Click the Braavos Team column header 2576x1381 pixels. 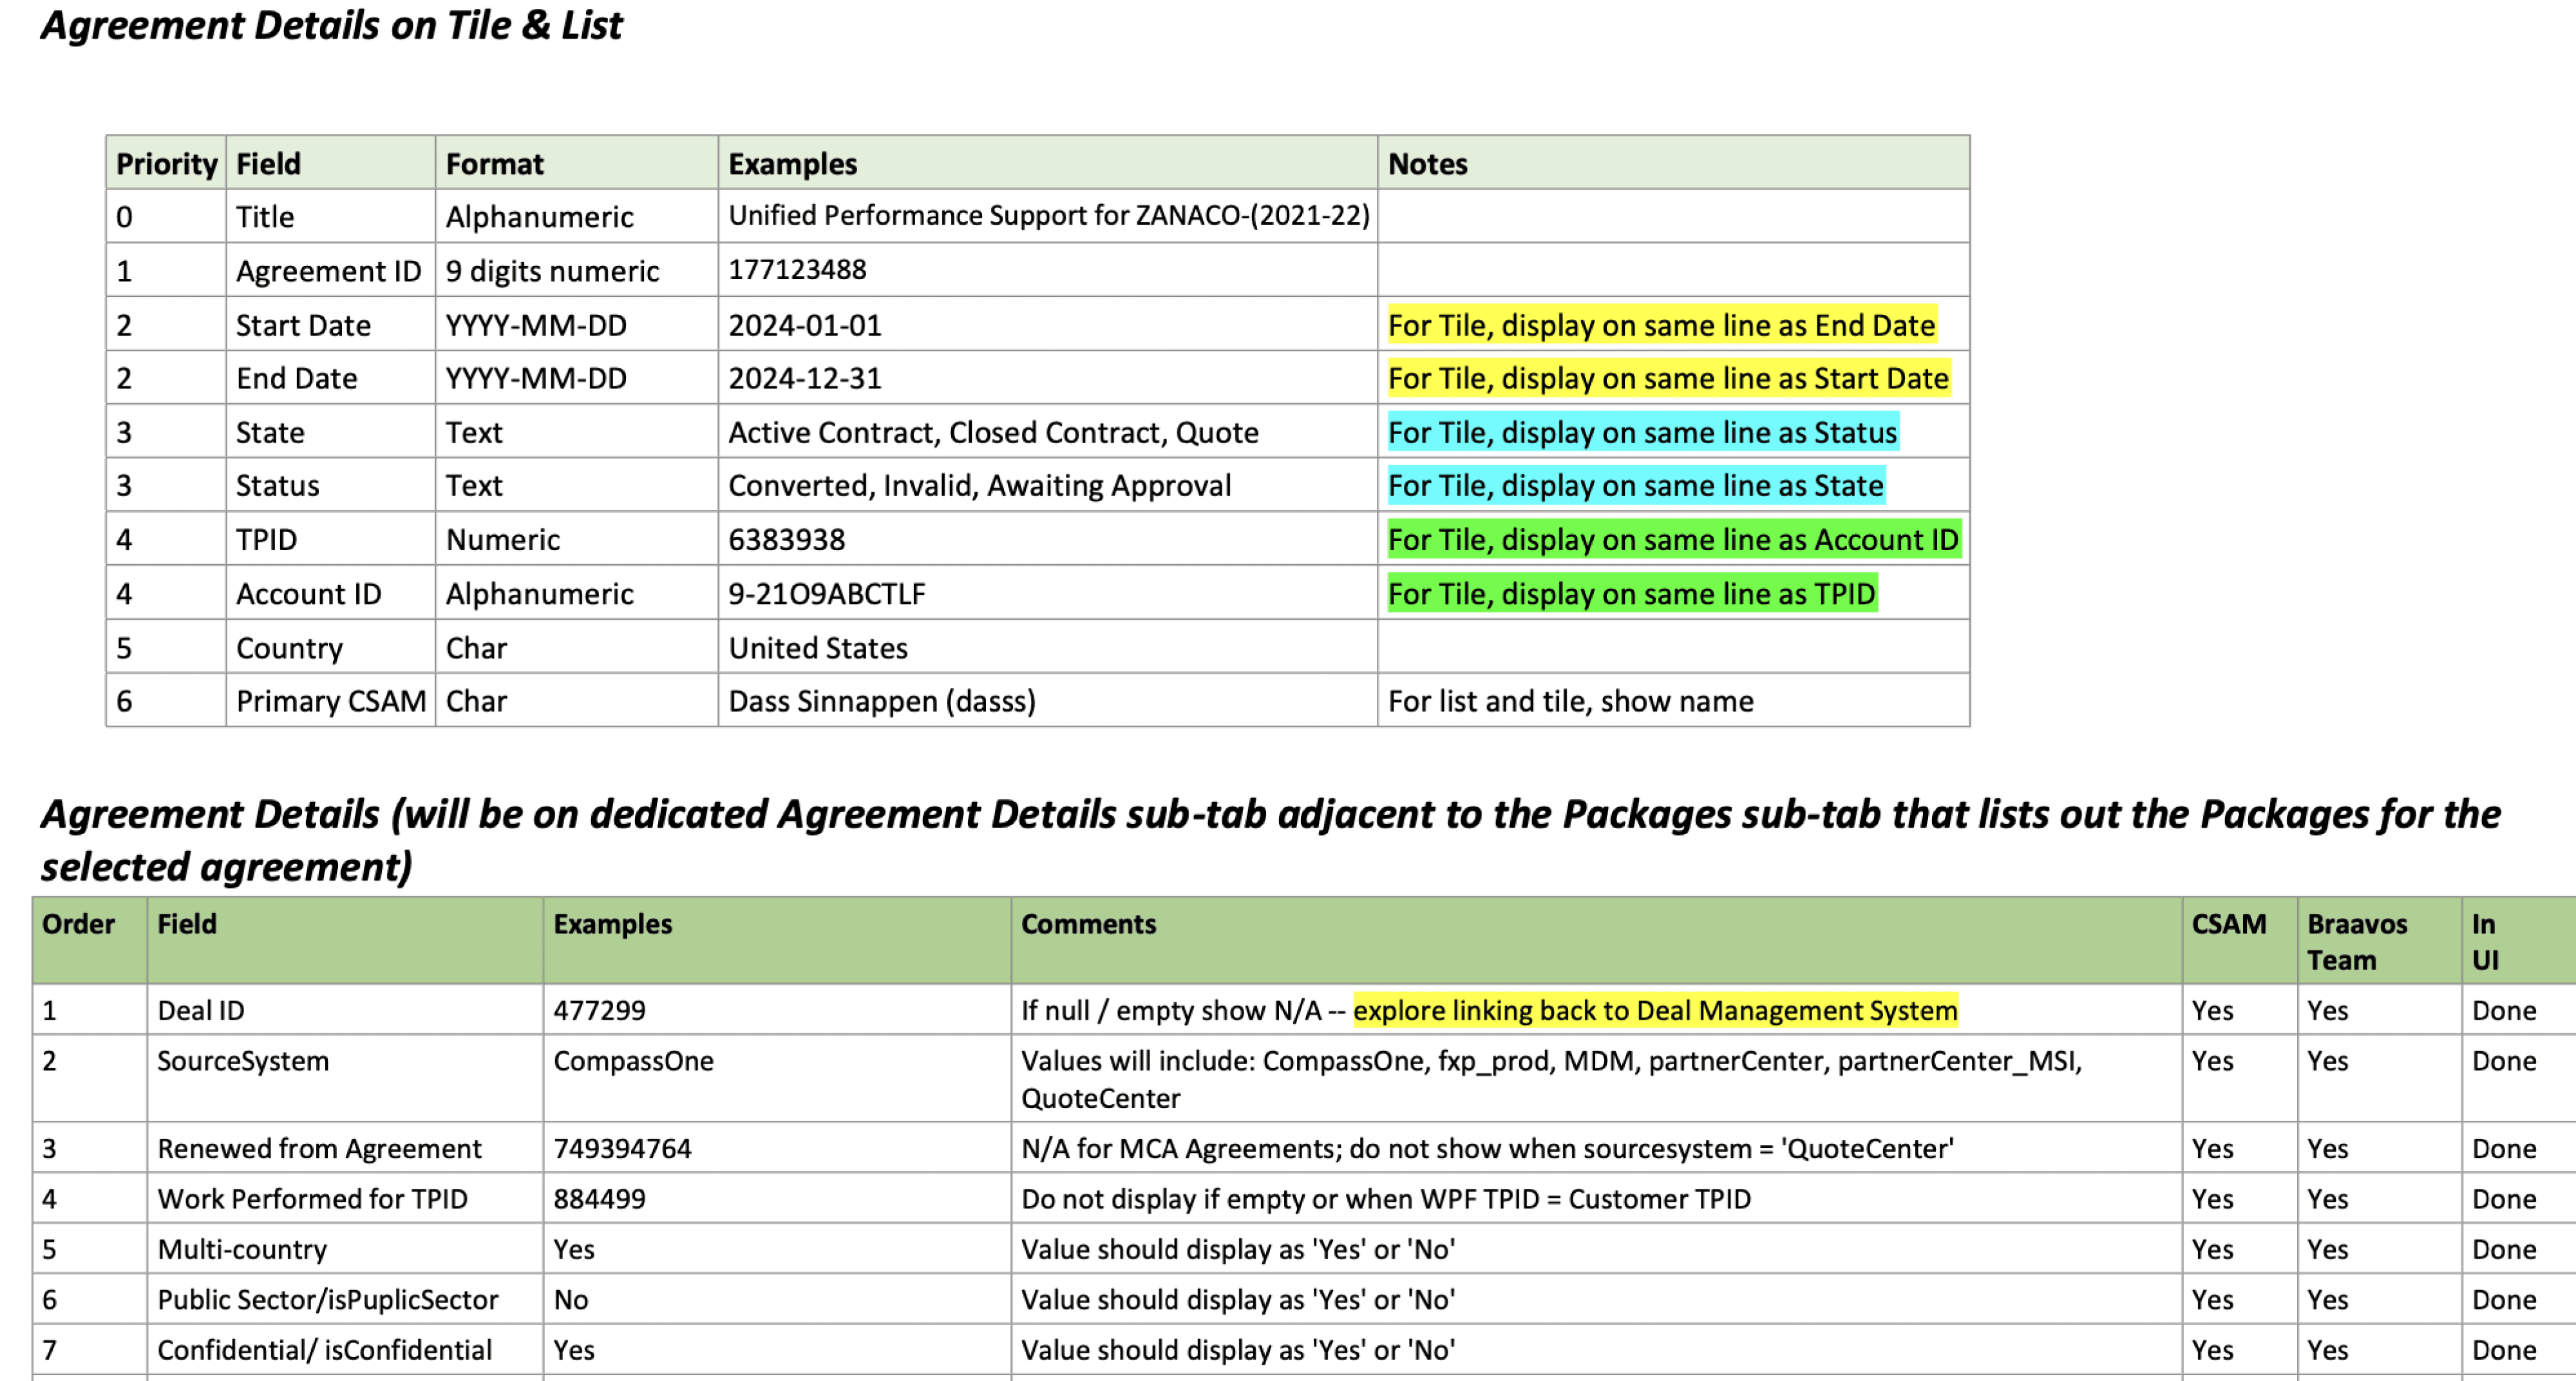(2356, 941)
